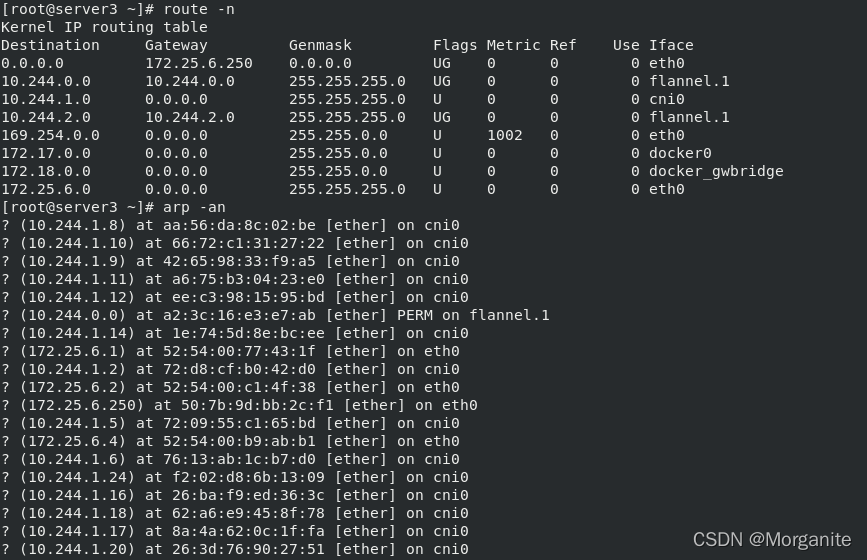The width and height of the screenshot is (867, 560).
Task: Click 'Kernel IP routing table' heading
Action: pos(104,27)
